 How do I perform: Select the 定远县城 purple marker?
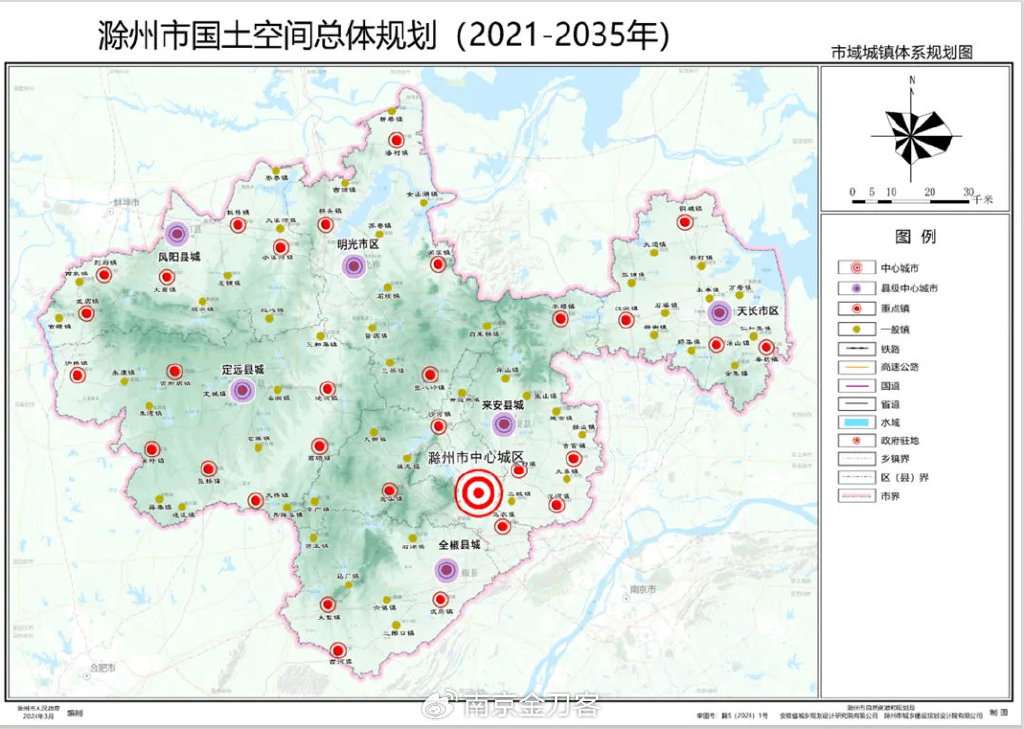coord(242,391)
